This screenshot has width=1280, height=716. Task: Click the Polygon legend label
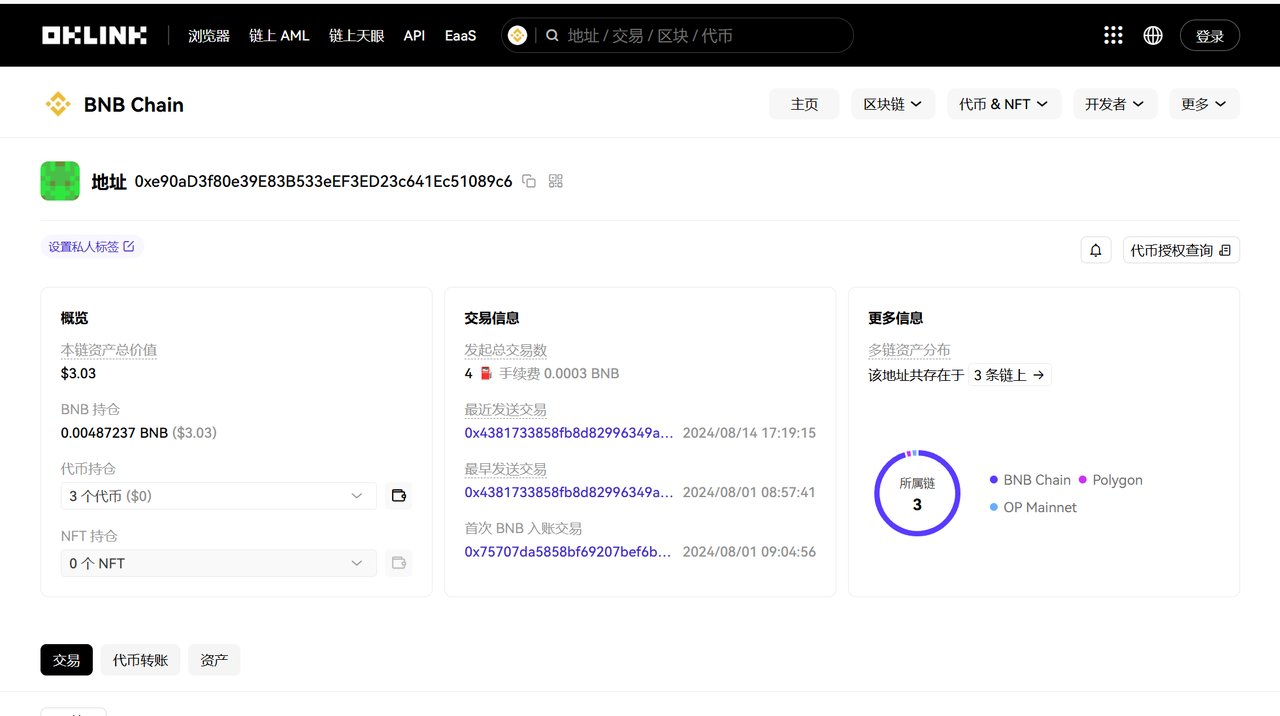pyautogui.click(x=1117, y=480)
